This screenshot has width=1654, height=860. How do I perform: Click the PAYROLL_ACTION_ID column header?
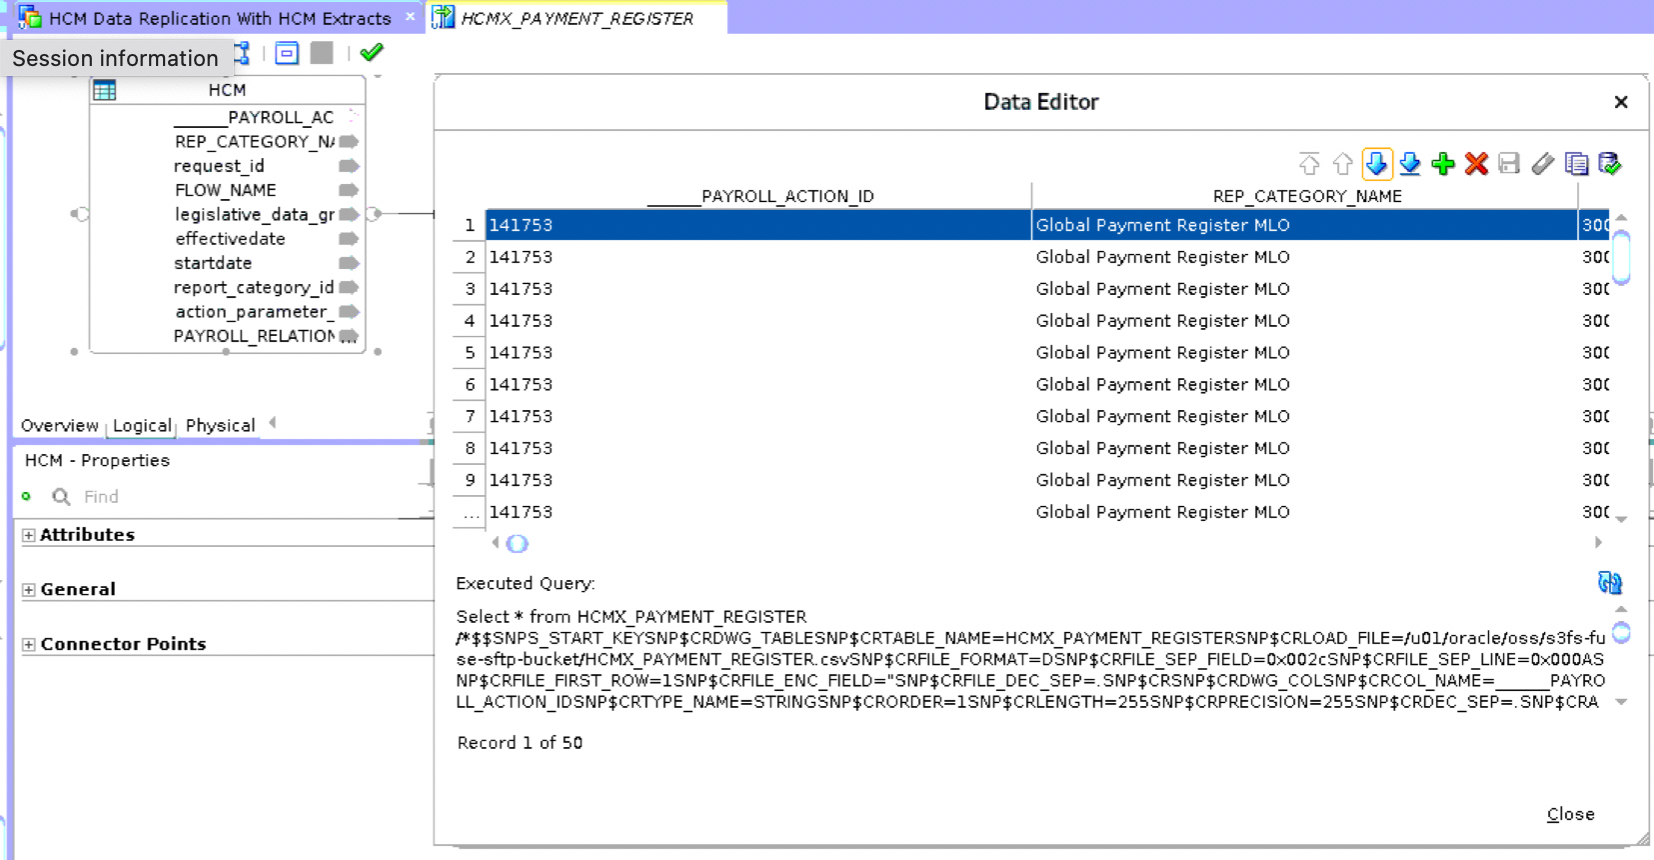[760, 196]
